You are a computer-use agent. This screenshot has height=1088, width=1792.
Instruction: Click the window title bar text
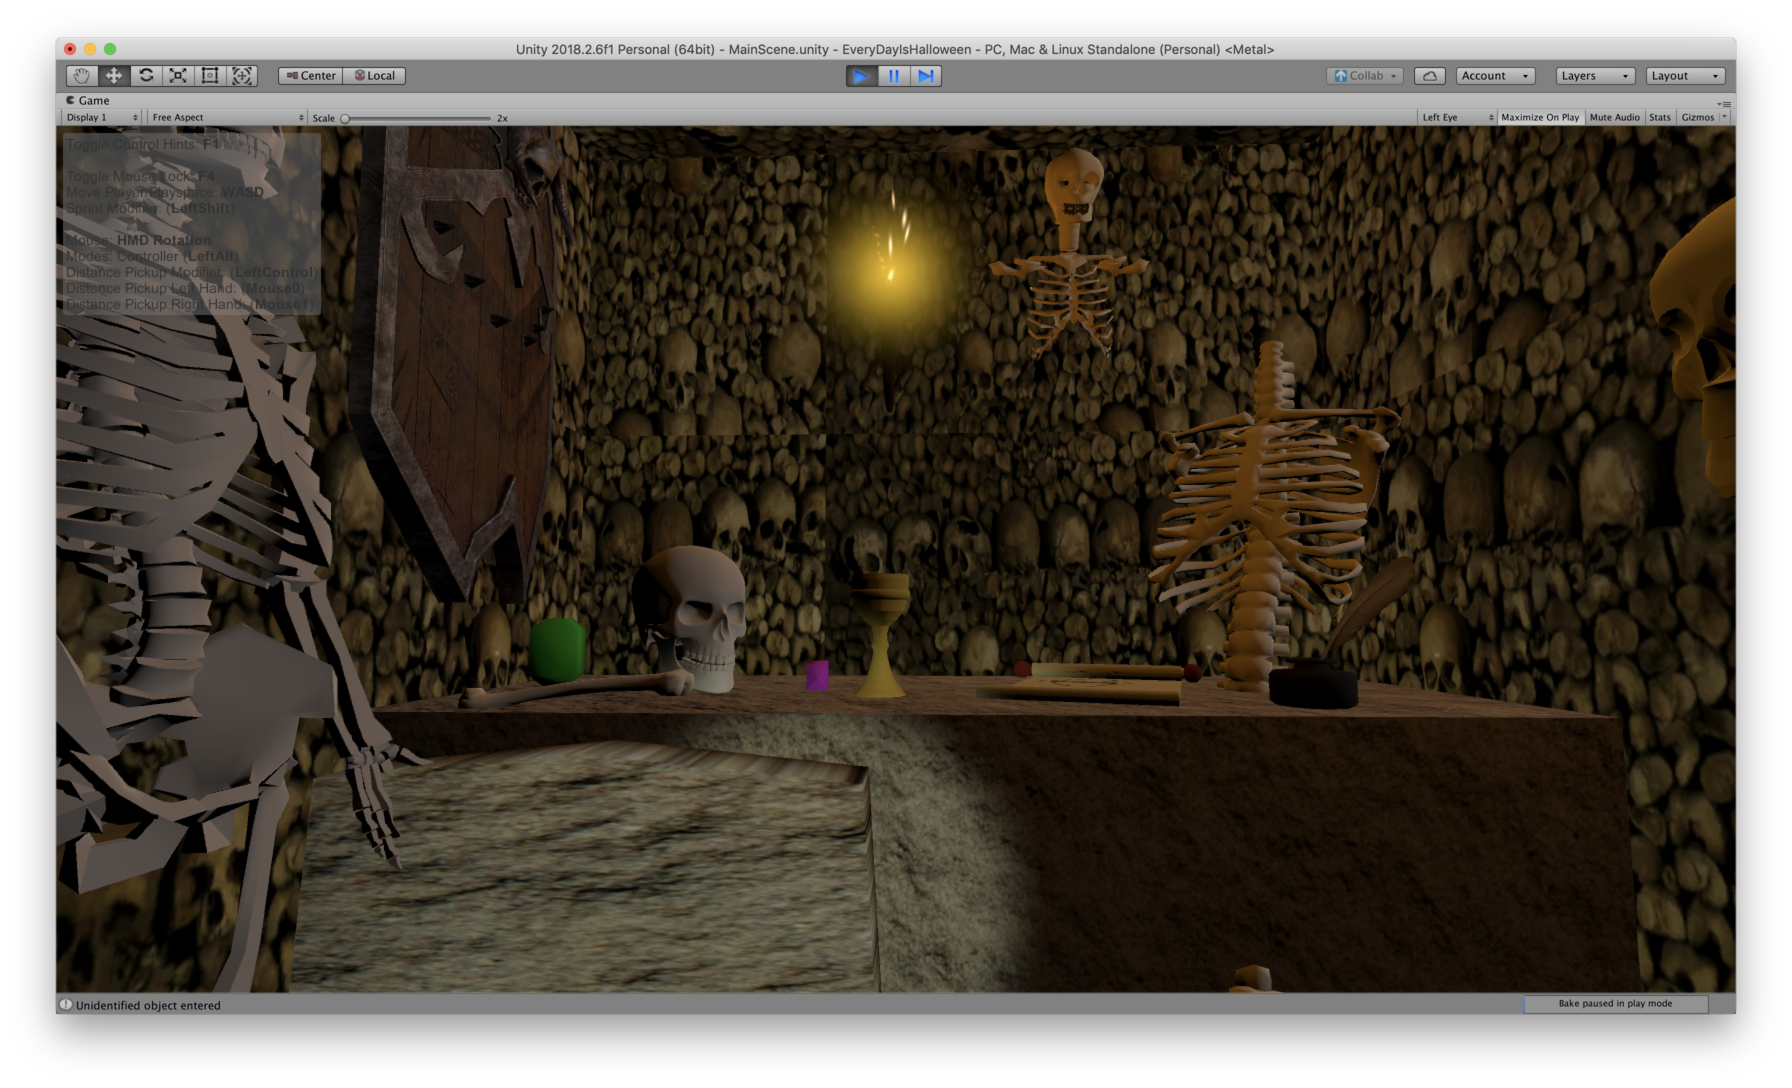895,49
